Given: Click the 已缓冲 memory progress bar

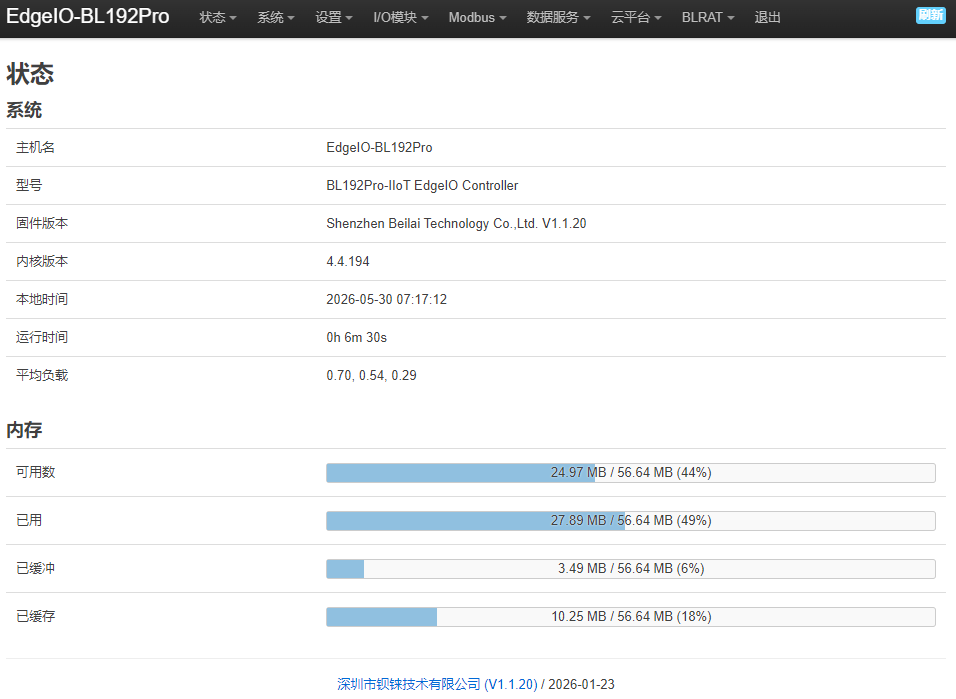Looking at the screenshot, I should point(631,568).
